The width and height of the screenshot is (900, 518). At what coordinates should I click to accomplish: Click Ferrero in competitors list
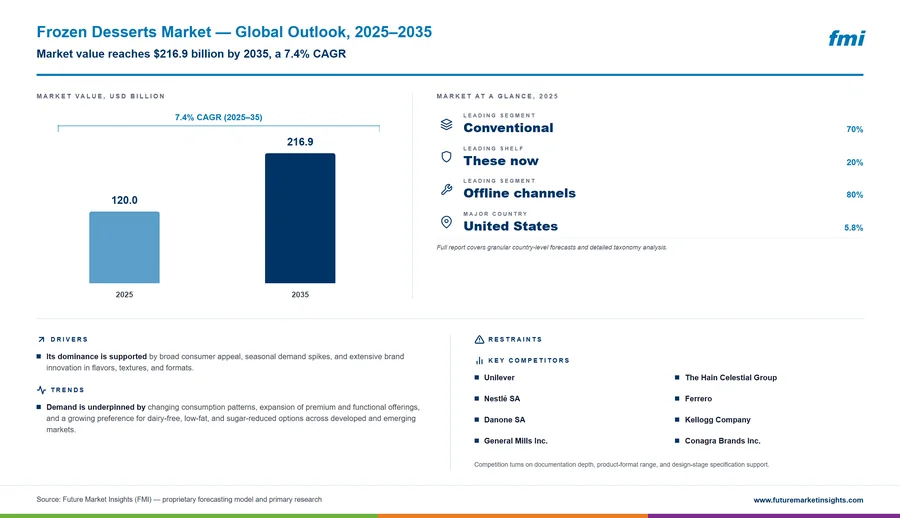pos(698,399)
